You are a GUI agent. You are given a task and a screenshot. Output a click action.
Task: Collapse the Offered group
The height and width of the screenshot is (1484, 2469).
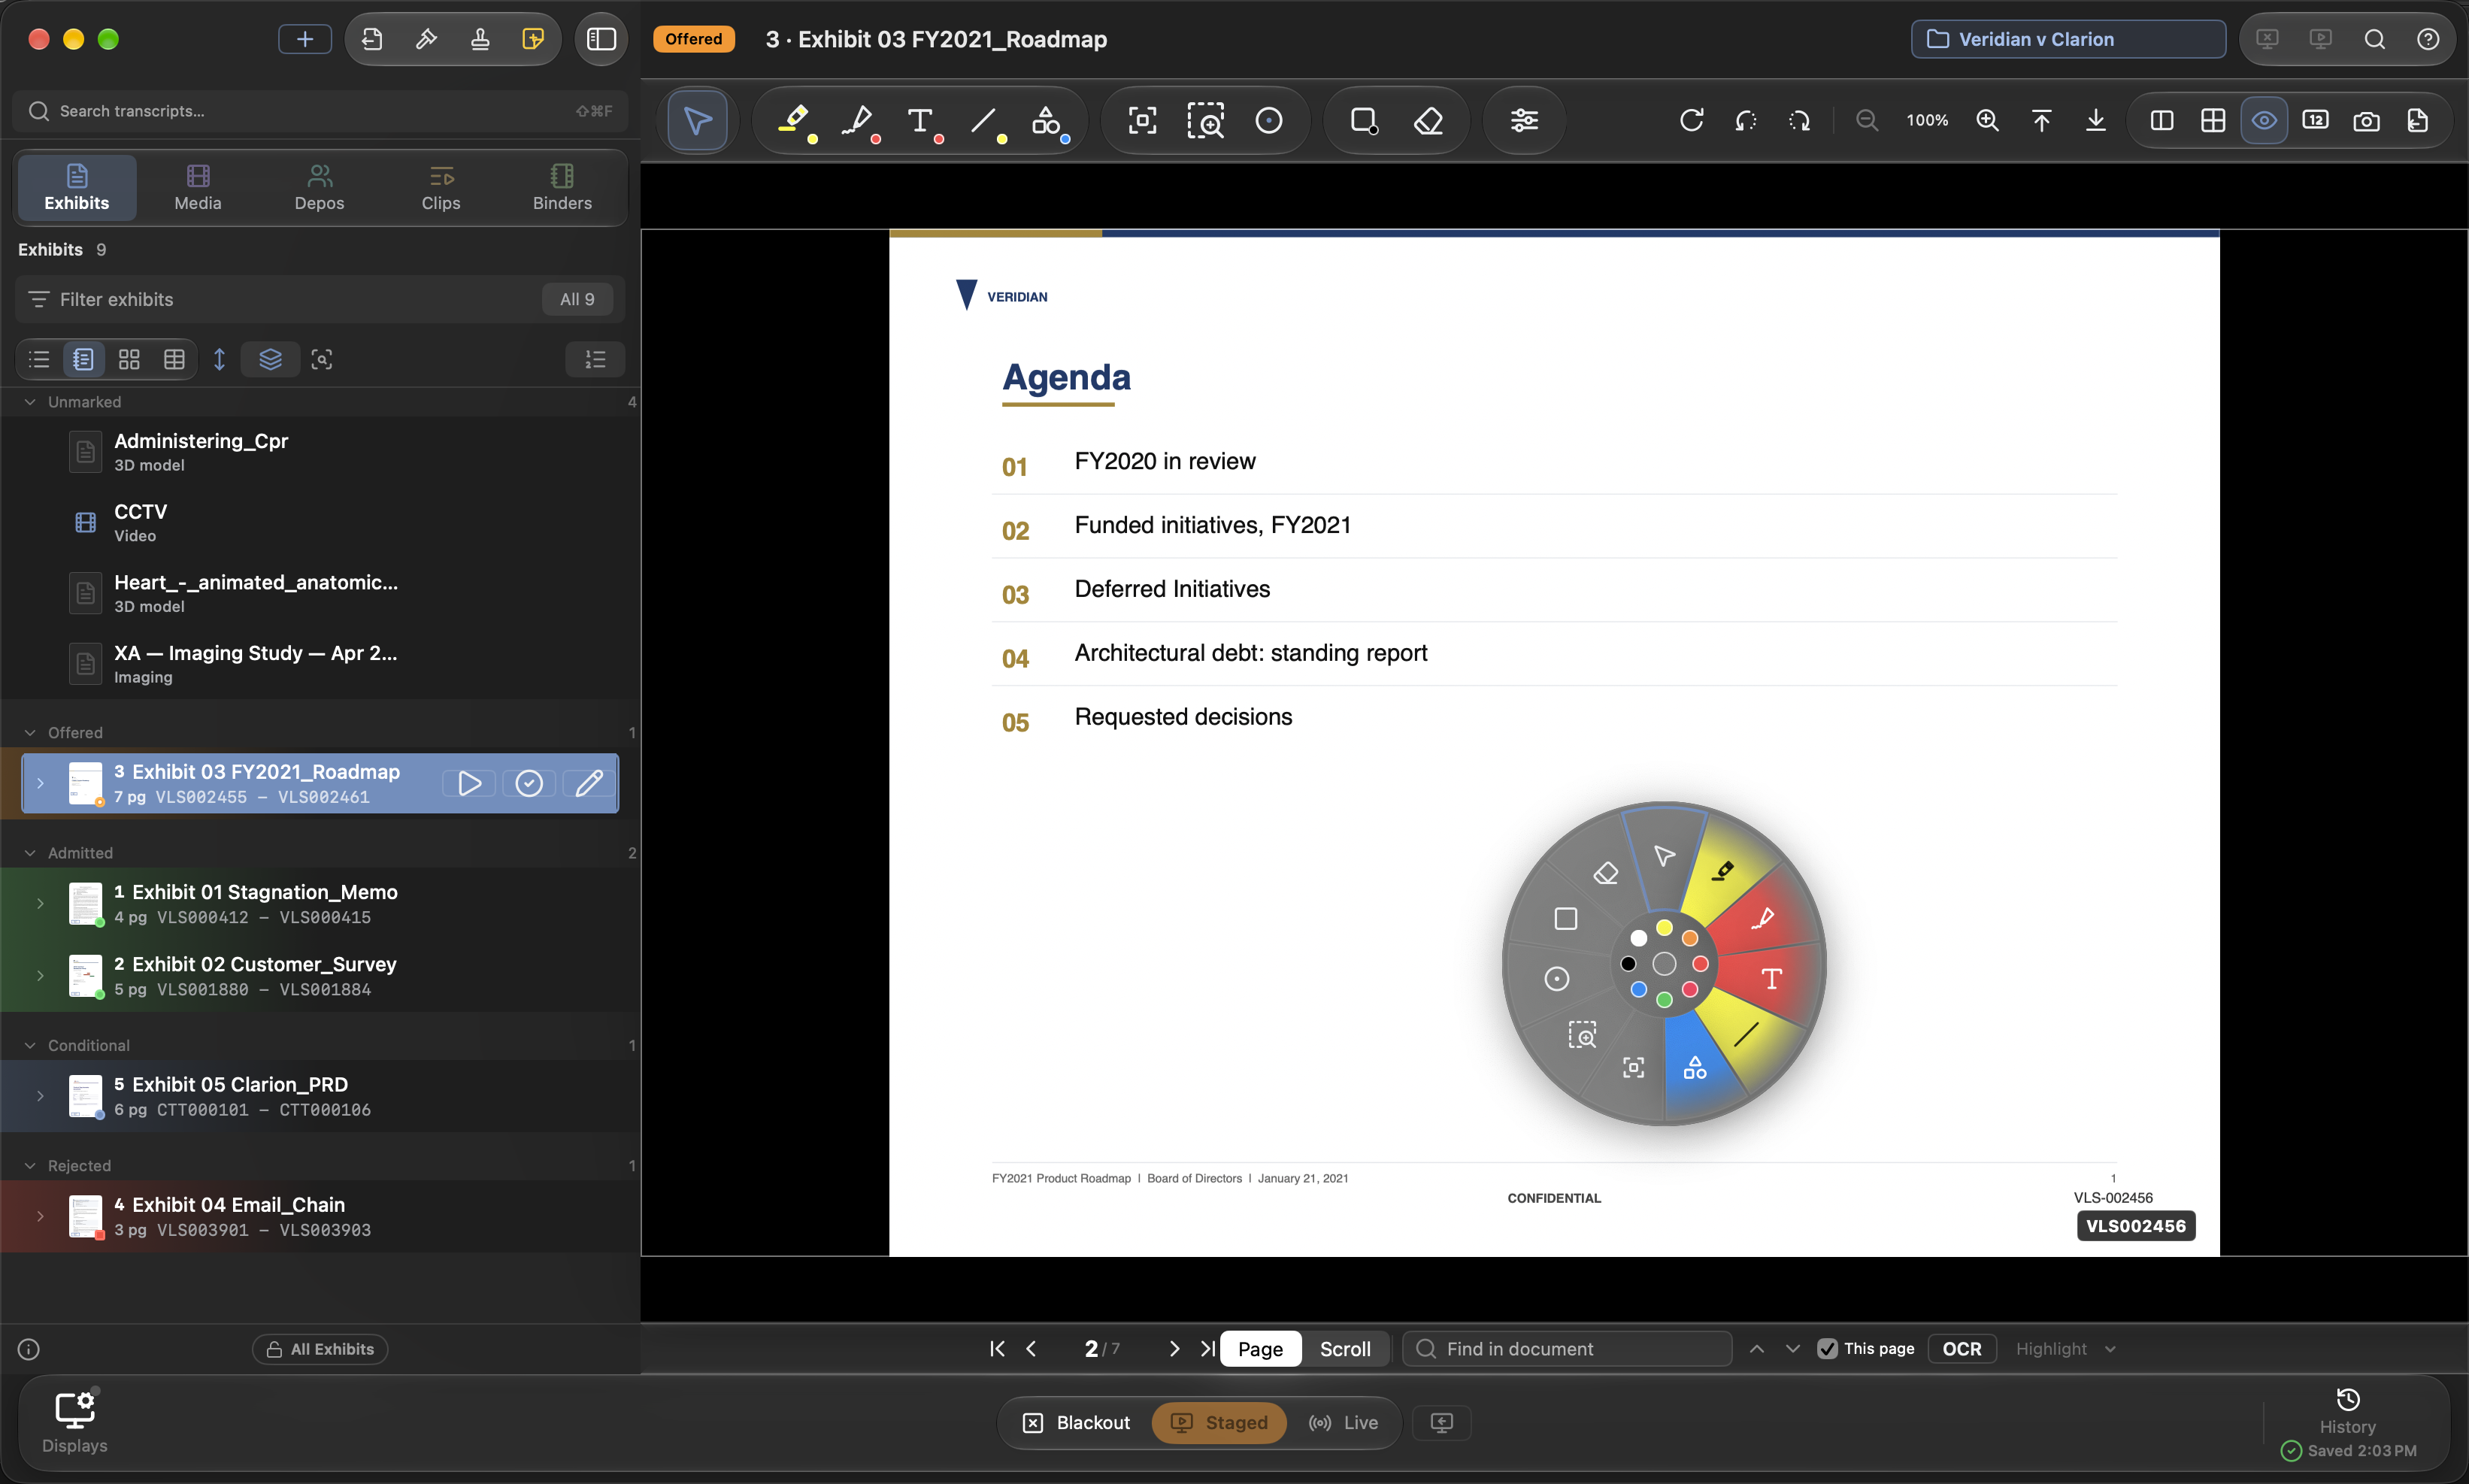tap(30, 733)
